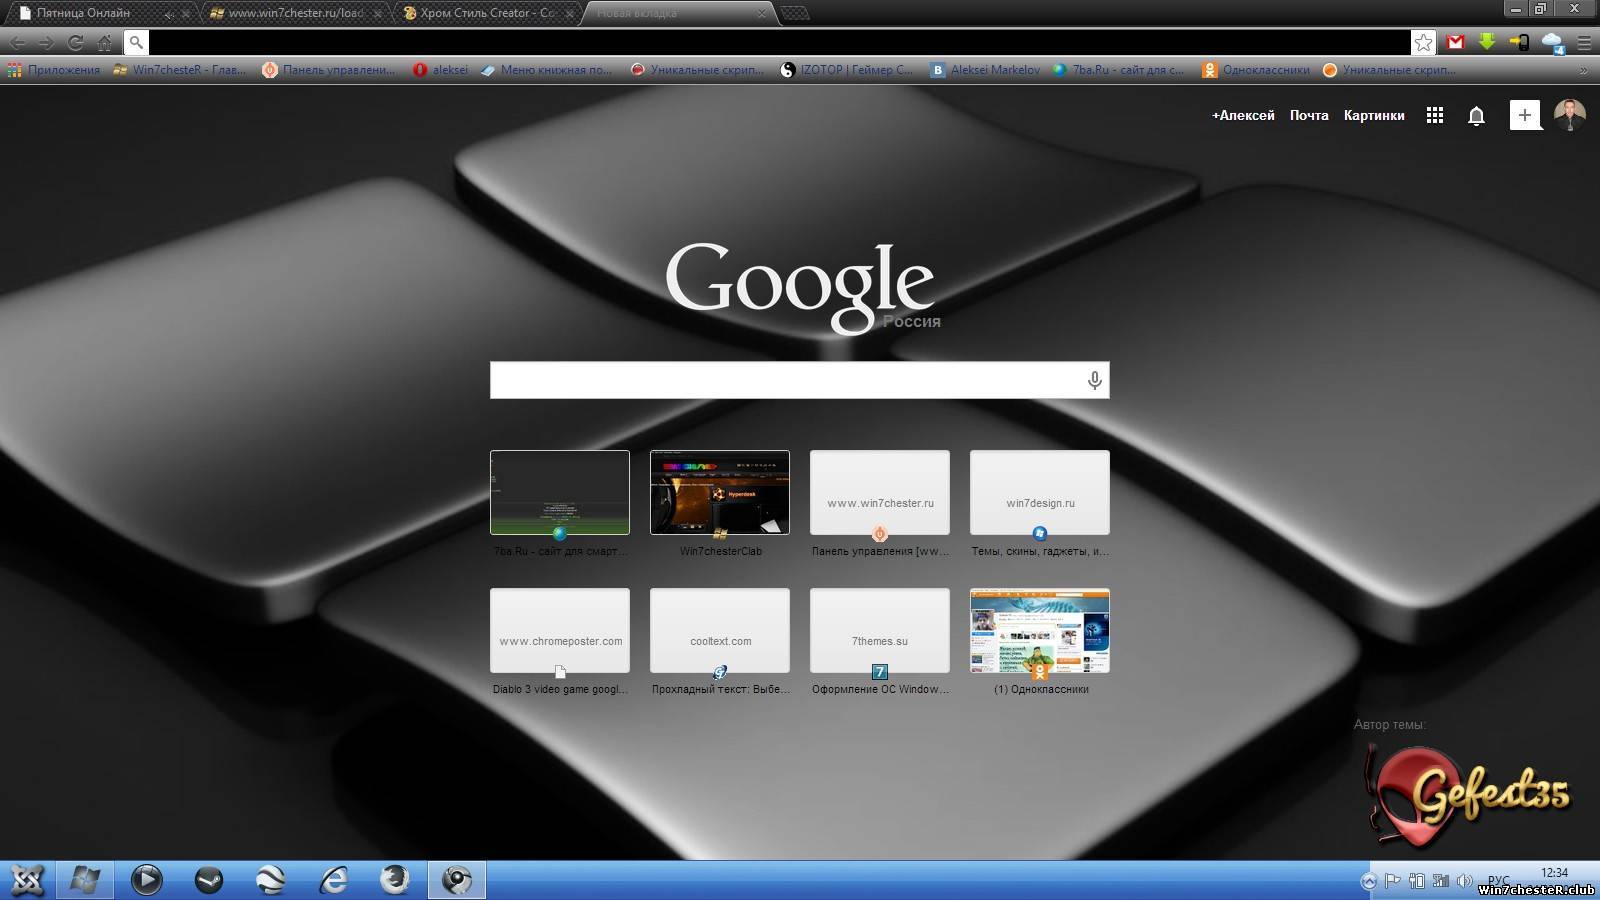Open the 7ba.Ru thumbnail tile
This screenshot has width=1600, height=900.
[x=560, y=493]
